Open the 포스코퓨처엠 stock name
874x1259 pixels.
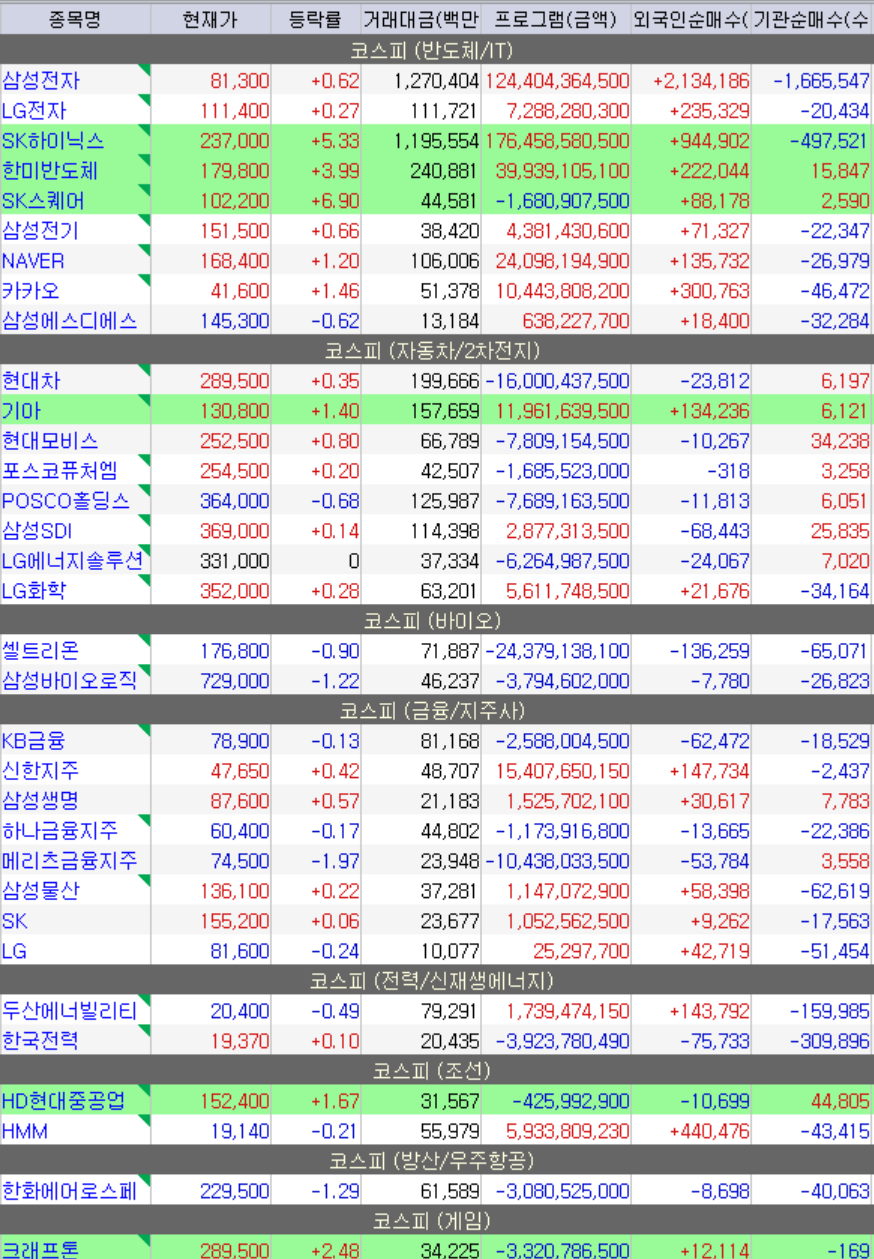point(60,471)
